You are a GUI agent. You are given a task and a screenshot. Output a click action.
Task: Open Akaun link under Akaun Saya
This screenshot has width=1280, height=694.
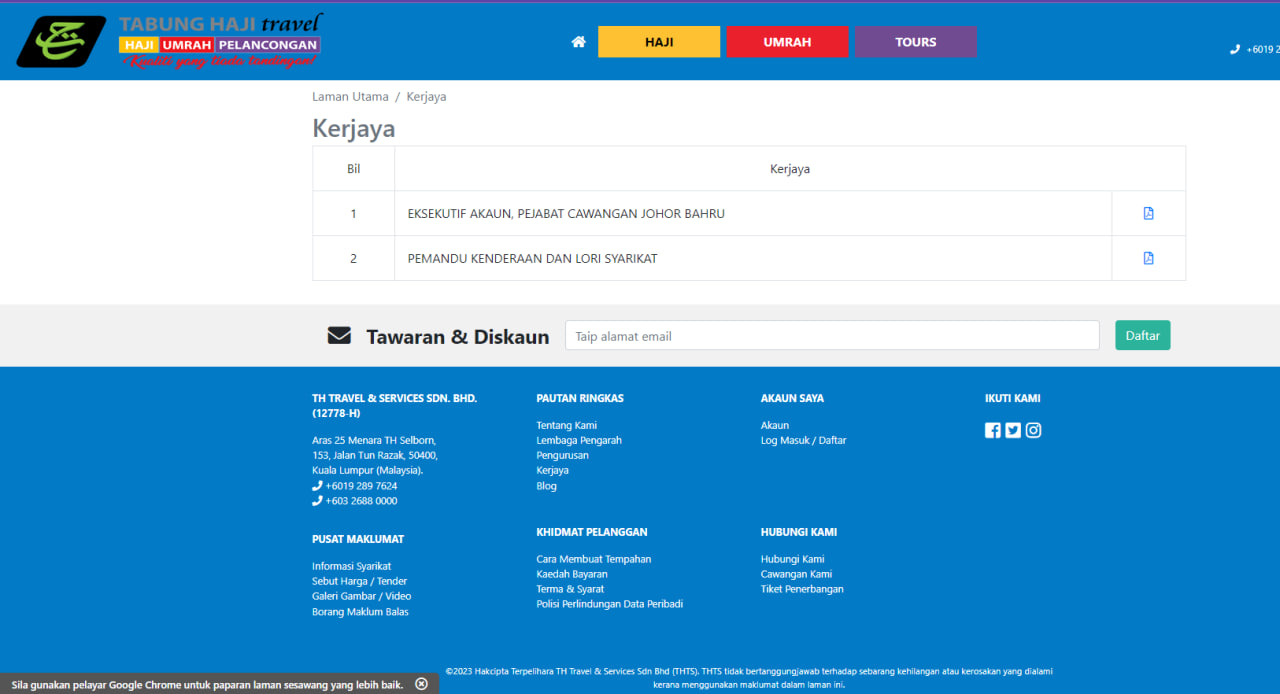point(774,425)
